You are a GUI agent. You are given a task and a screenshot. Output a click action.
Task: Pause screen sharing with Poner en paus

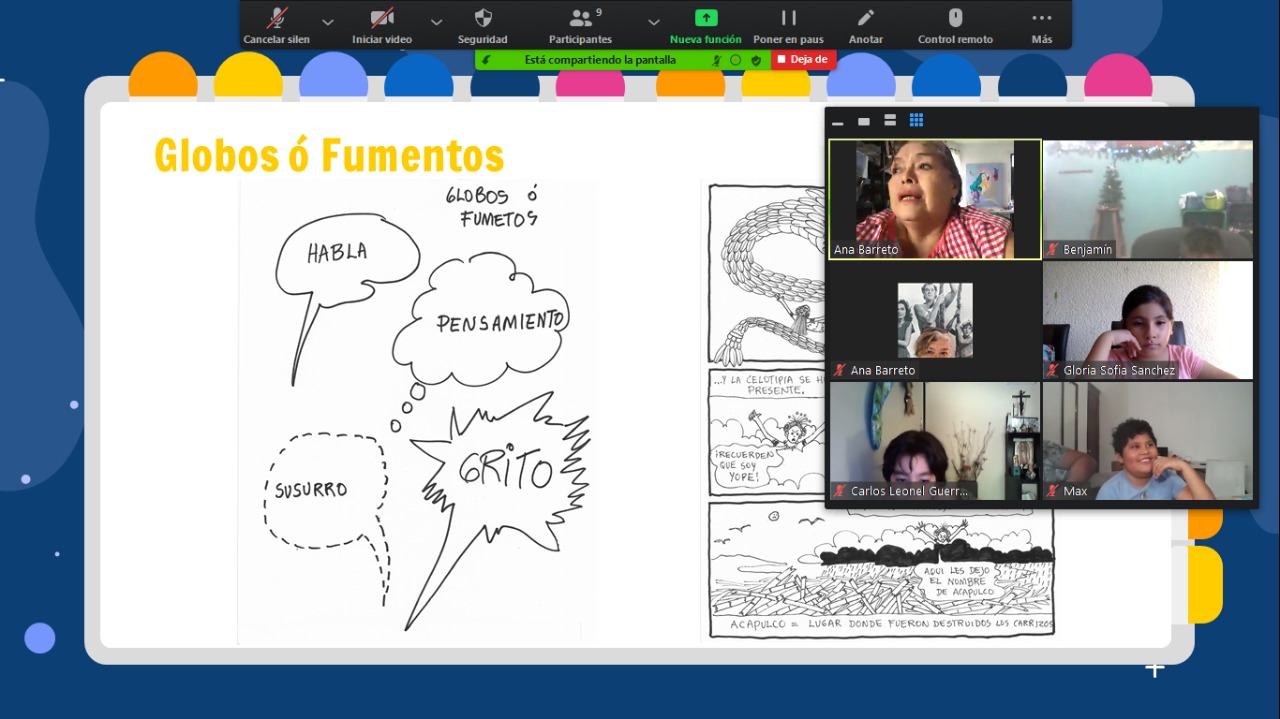pyautogui.click(x=788, y=25)
